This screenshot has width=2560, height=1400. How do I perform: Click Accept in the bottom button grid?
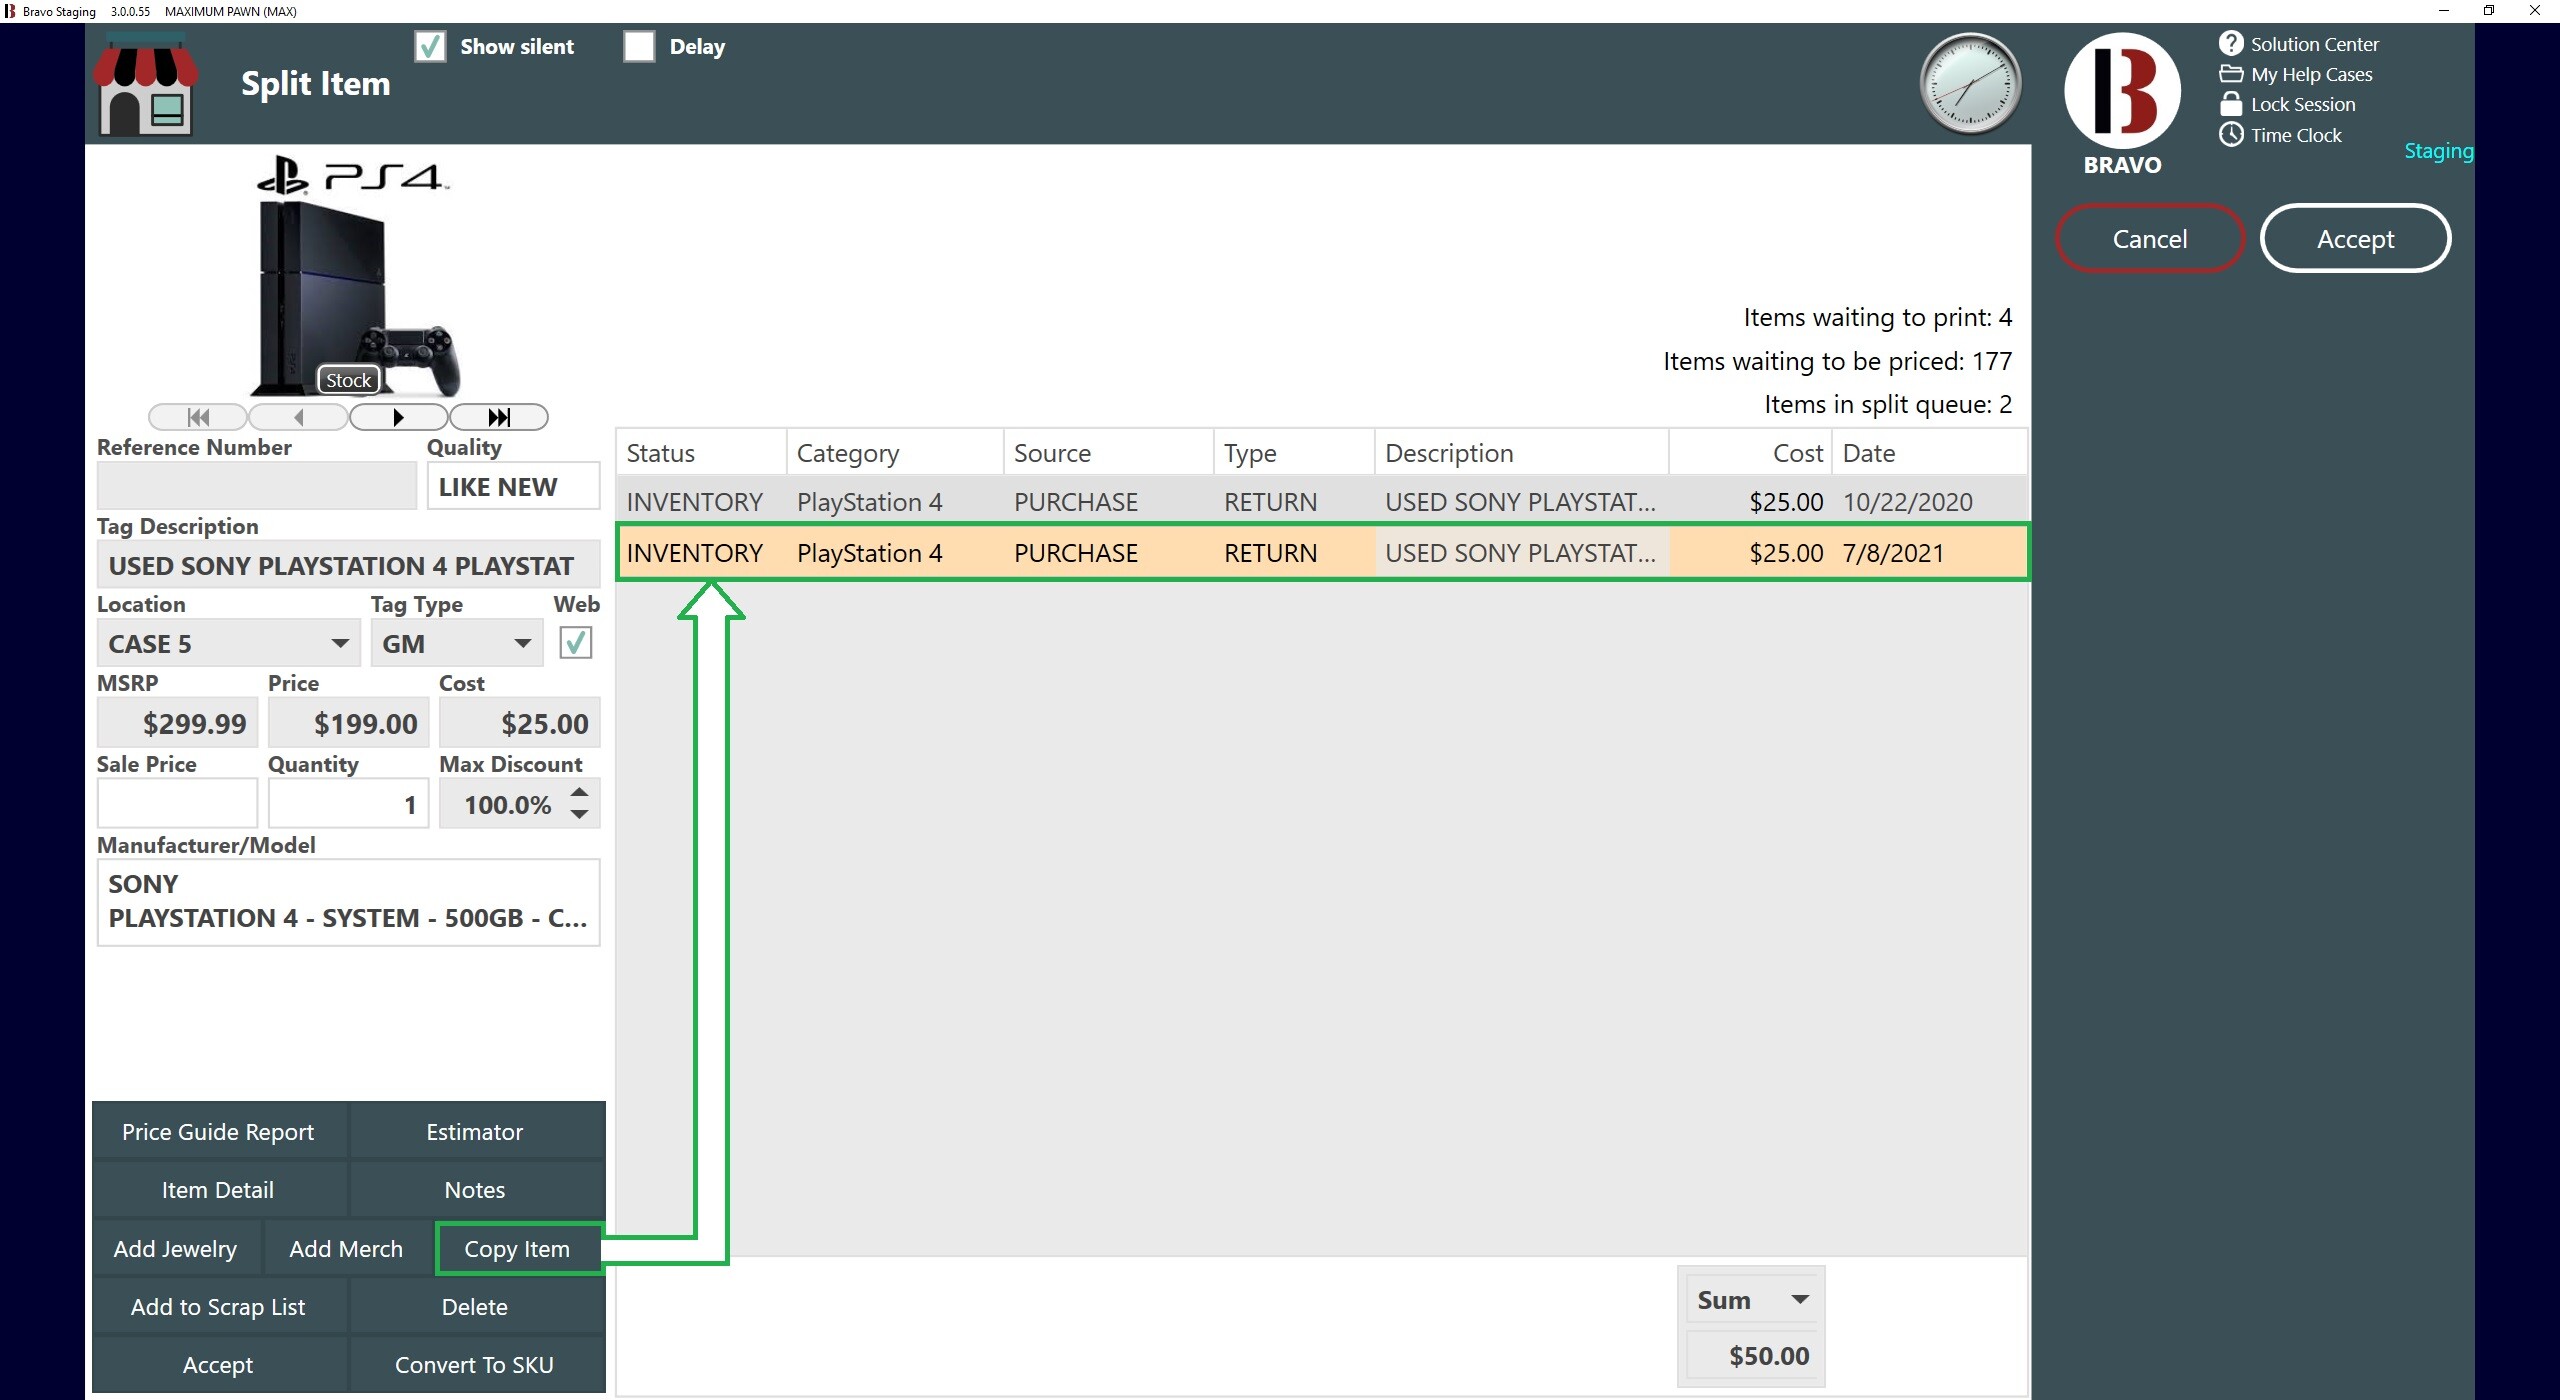click(218, 1364)
